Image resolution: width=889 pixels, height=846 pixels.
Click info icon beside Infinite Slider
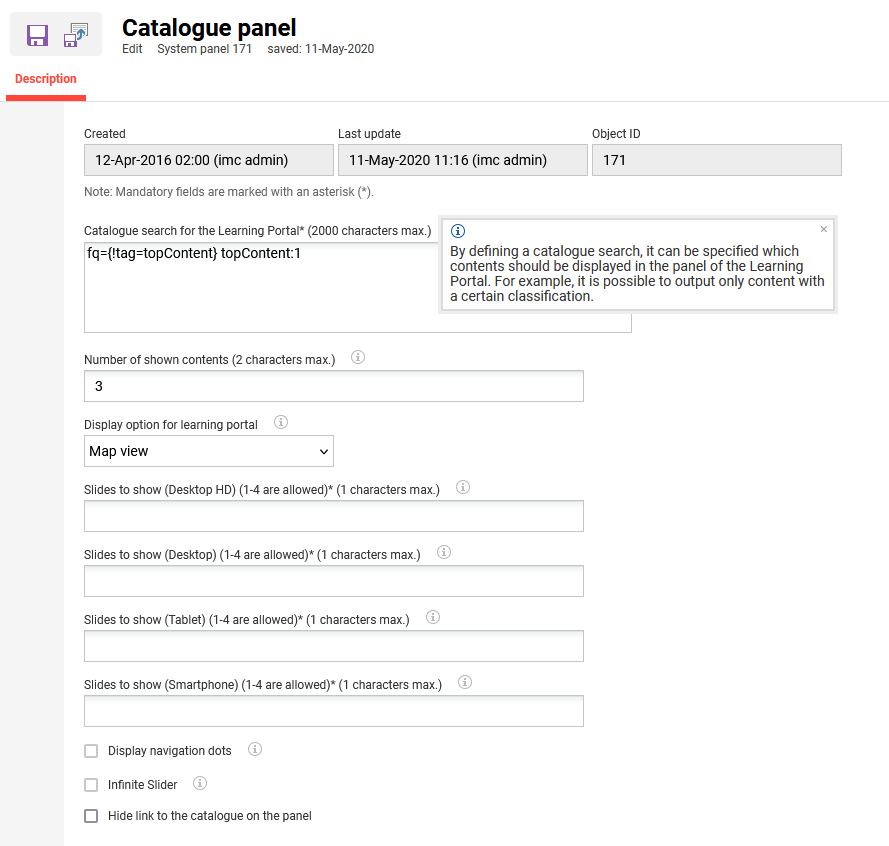pyautogui.click(x=200, y=783)
